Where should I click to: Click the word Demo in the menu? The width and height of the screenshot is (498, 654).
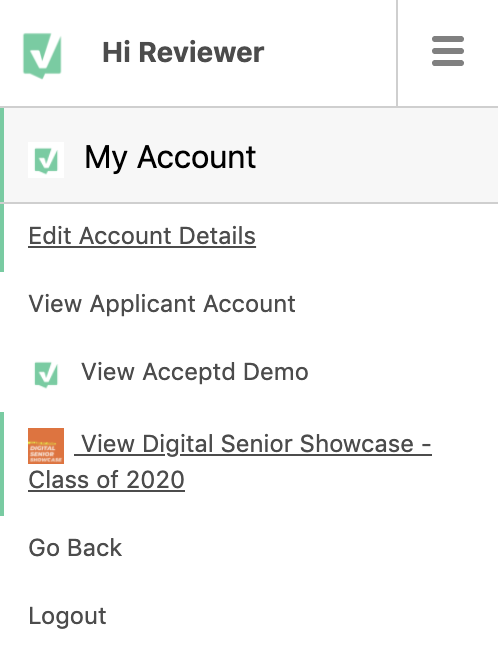coord(276,372)
